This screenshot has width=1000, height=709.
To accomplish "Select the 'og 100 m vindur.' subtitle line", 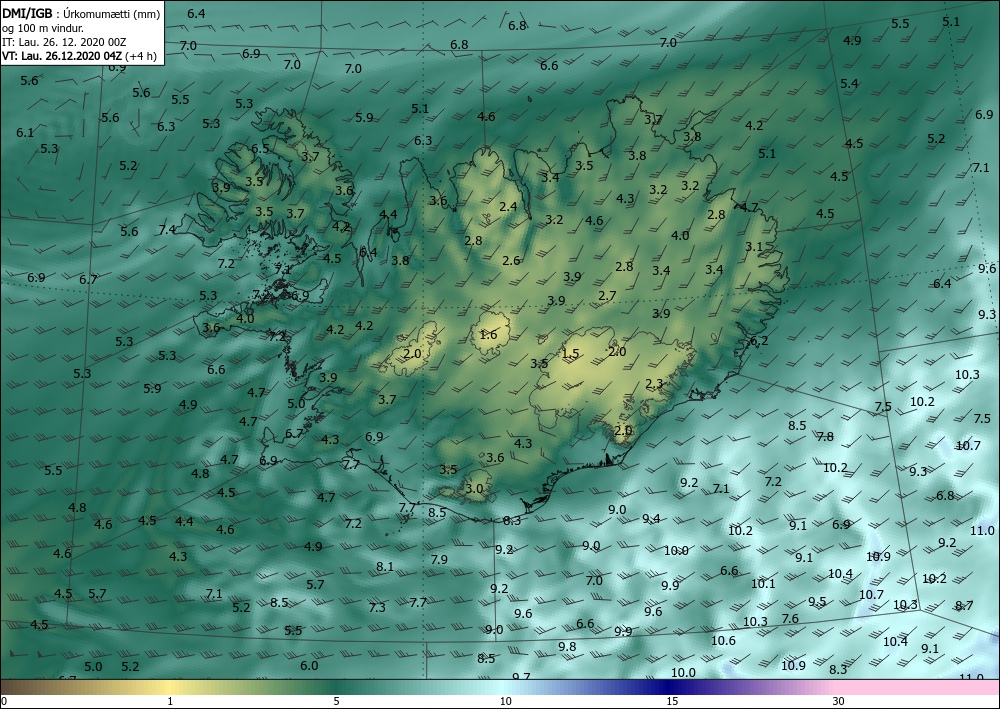I will click(x=43, y=27).
